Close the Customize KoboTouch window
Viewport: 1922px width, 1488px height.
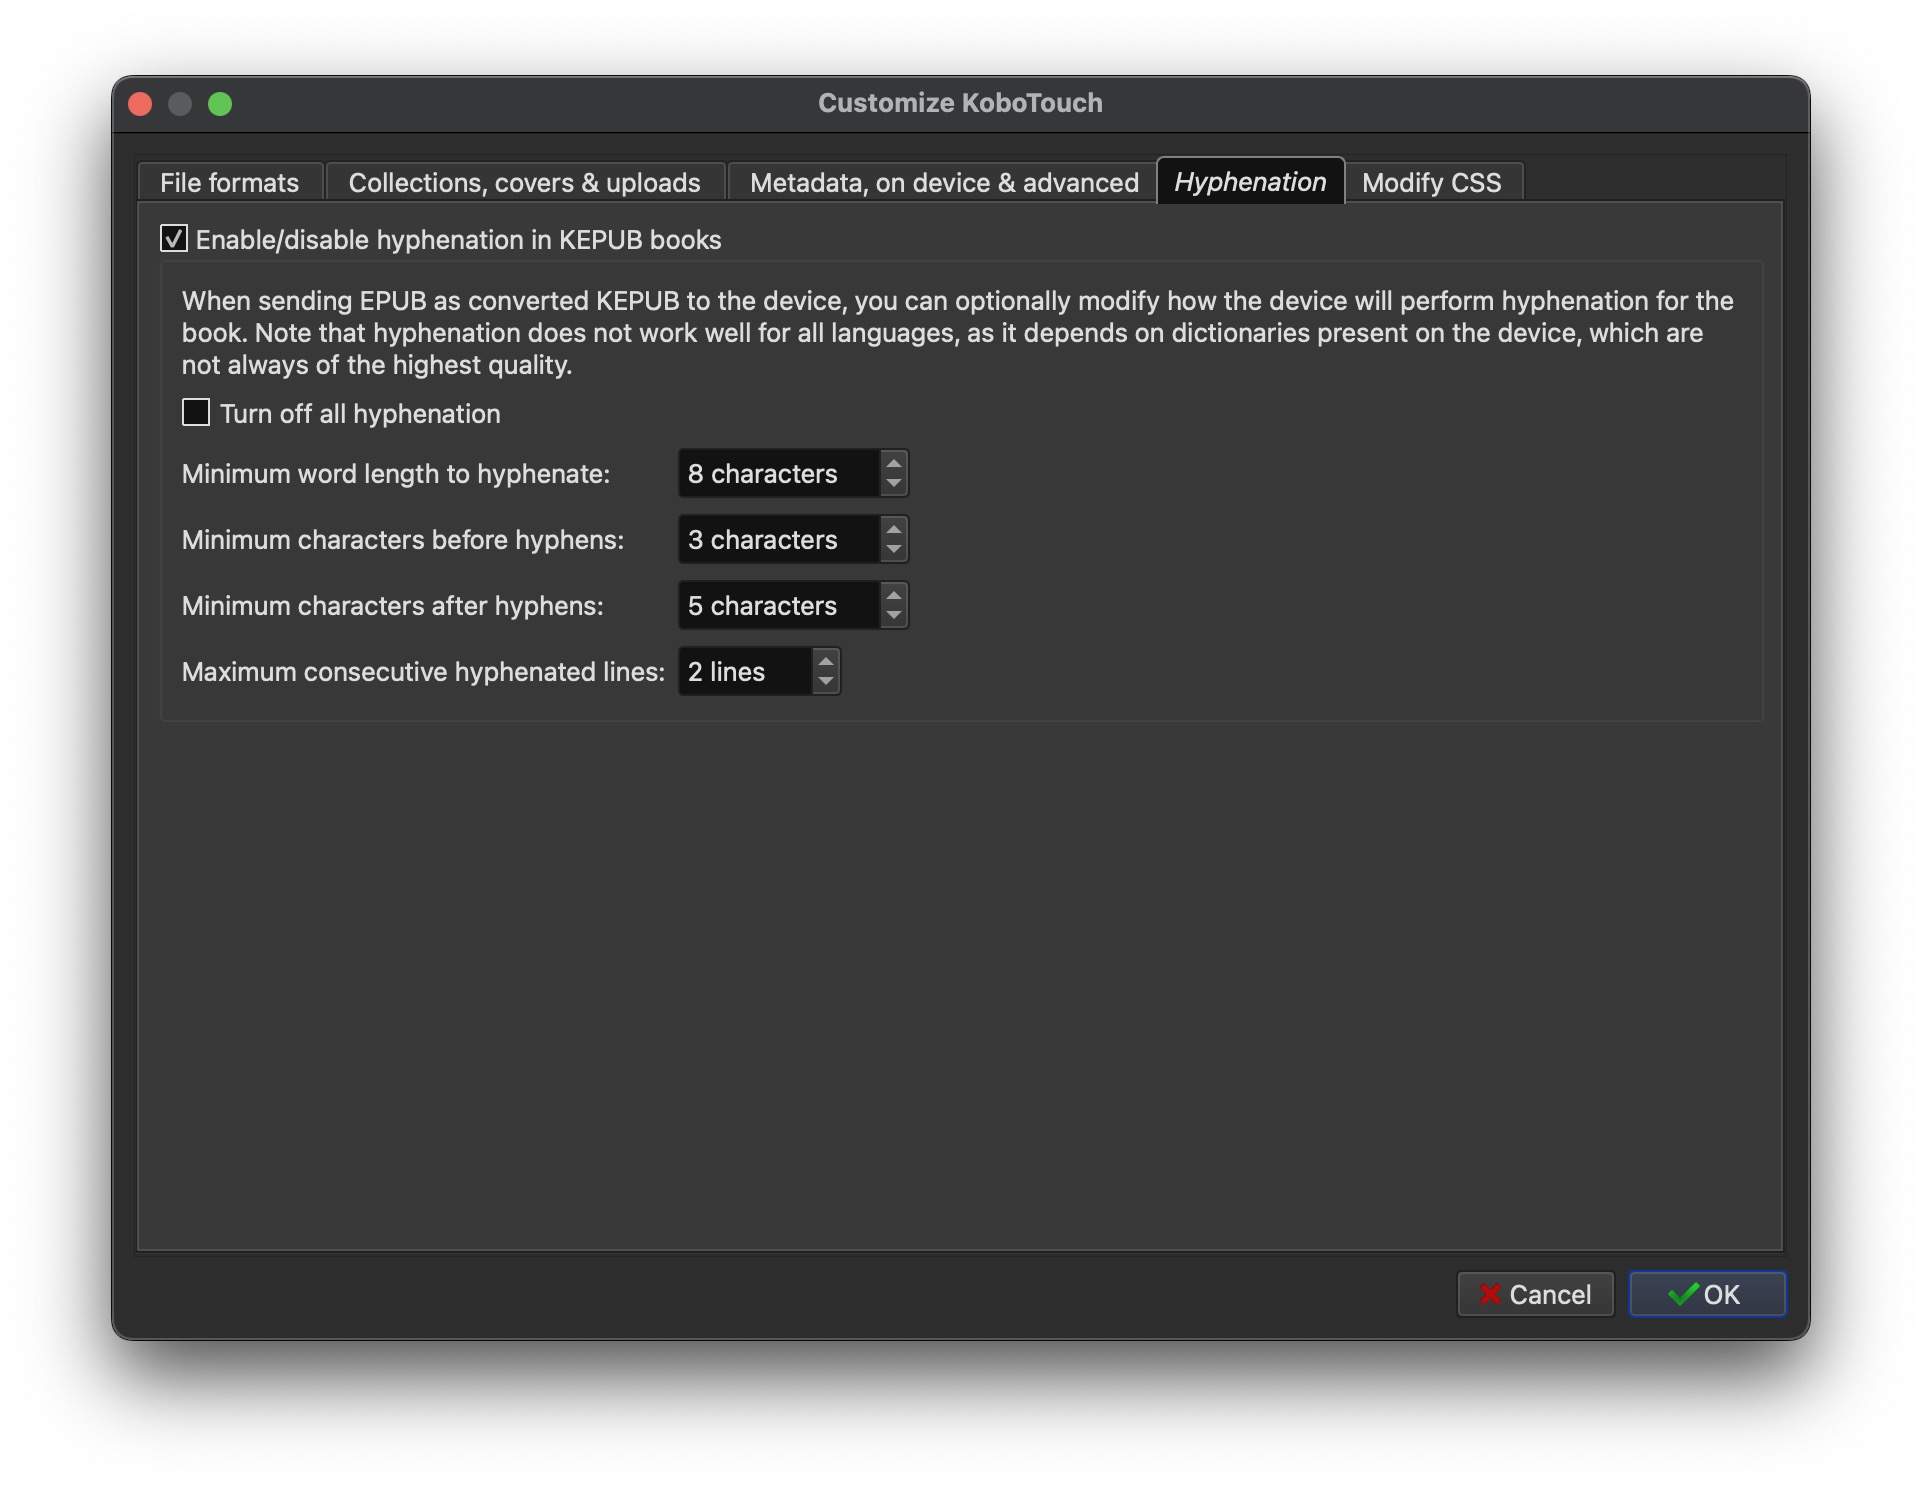tap(141, 104)
